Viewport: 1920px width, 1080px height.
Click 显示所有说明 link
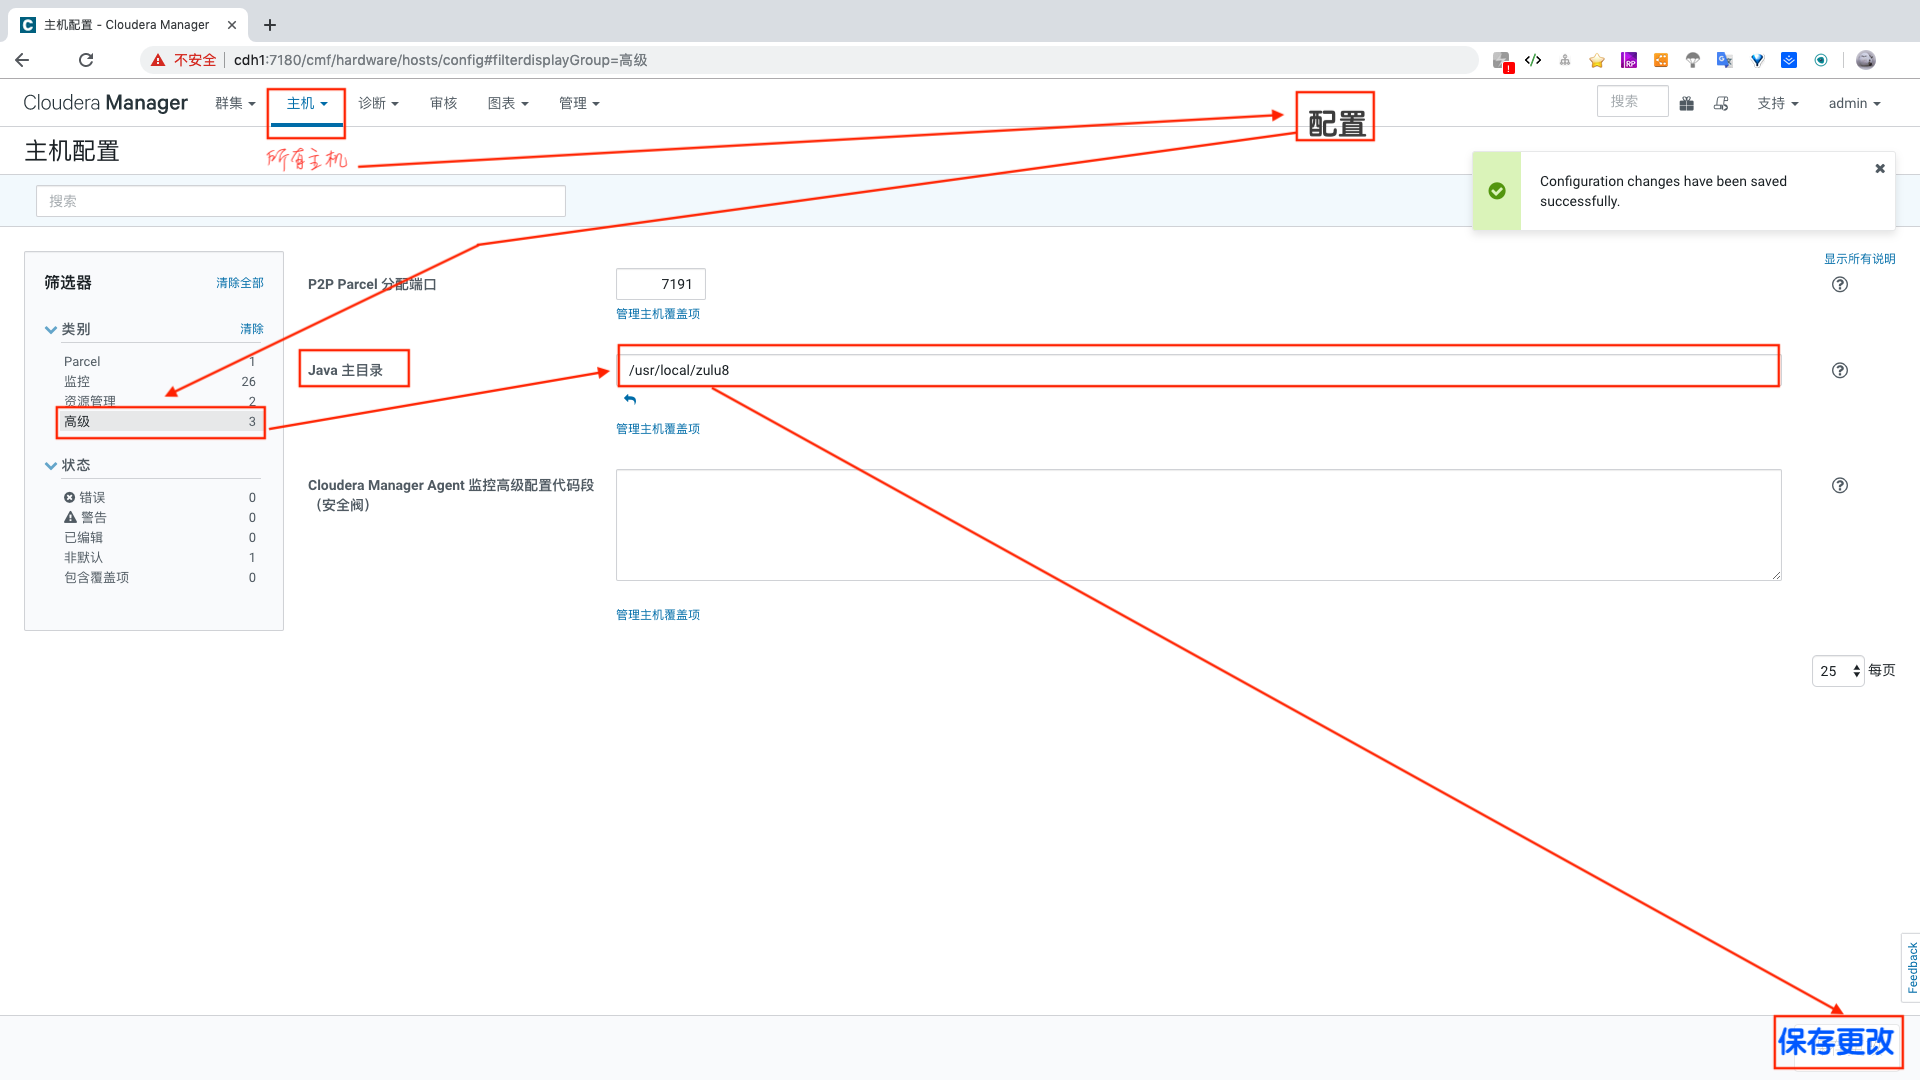(x=1859, y=259)
